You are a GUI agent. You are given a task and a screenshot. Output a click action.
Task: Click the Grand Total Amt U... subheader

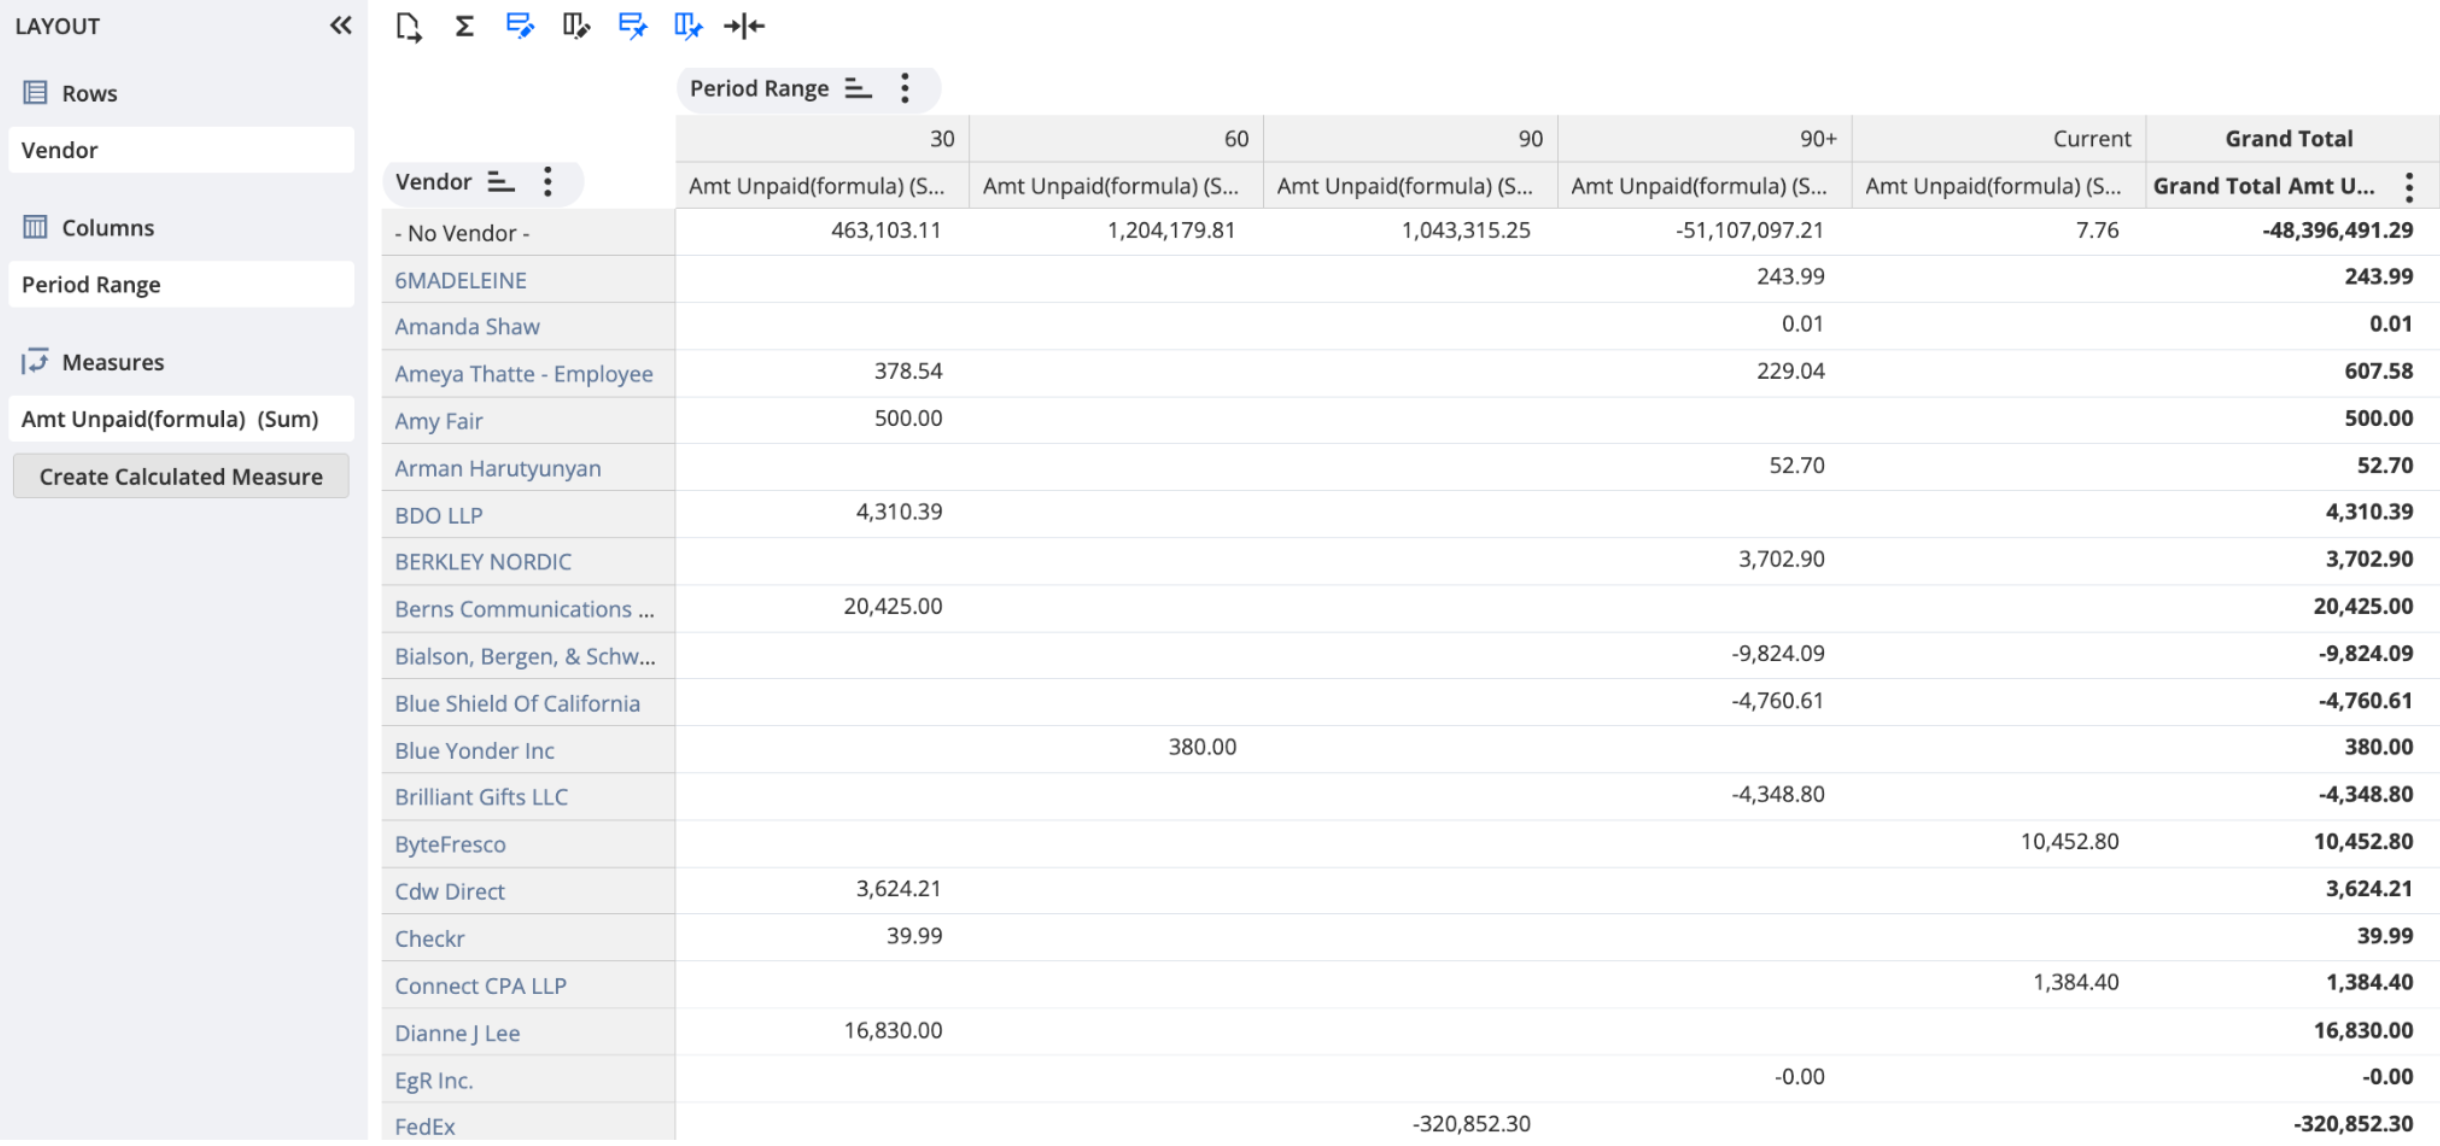pyautogui.click(x=2263, y=186)
